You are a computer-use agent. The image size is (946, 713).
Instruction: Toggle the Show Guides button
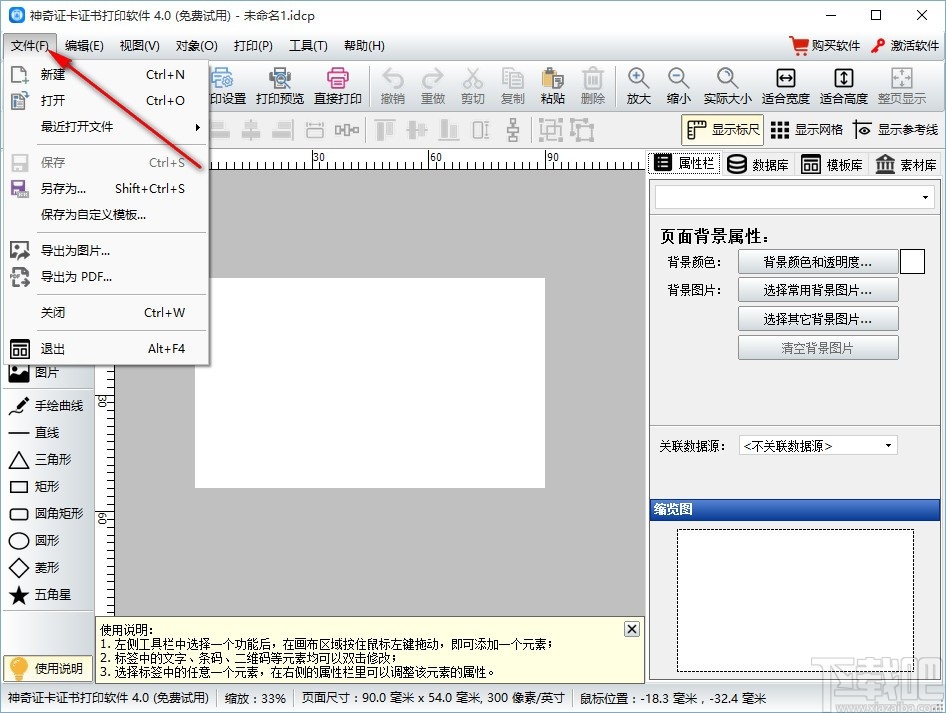pos(895,130)
